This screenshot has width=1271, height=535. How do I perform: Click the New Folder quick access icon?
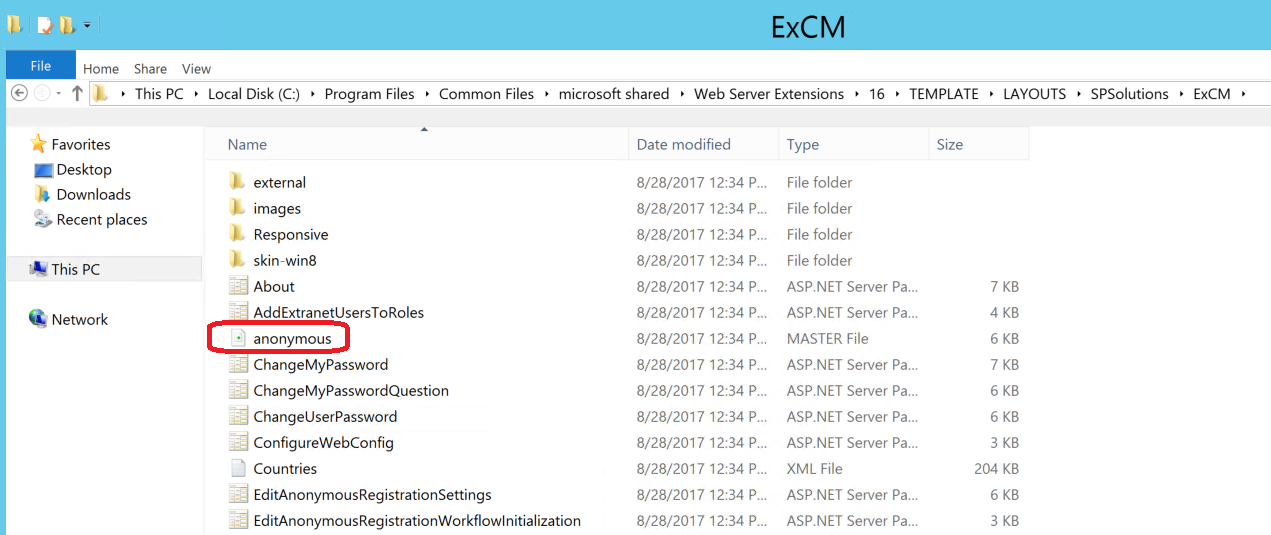(x=66, y=25)
